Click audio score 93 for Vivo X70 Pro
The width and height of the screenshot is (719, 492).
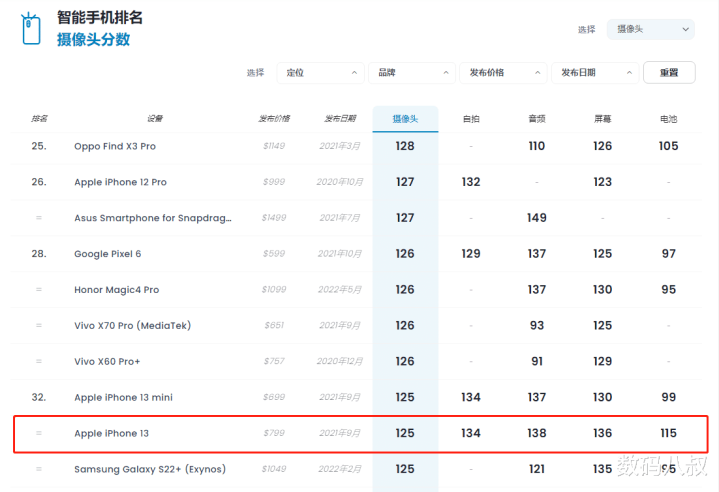tap(537, 326)
